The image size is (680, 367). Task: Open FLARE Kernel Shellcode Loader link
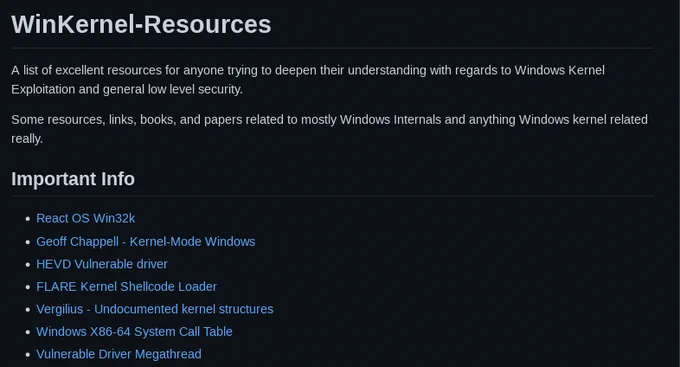pos(127,286)
